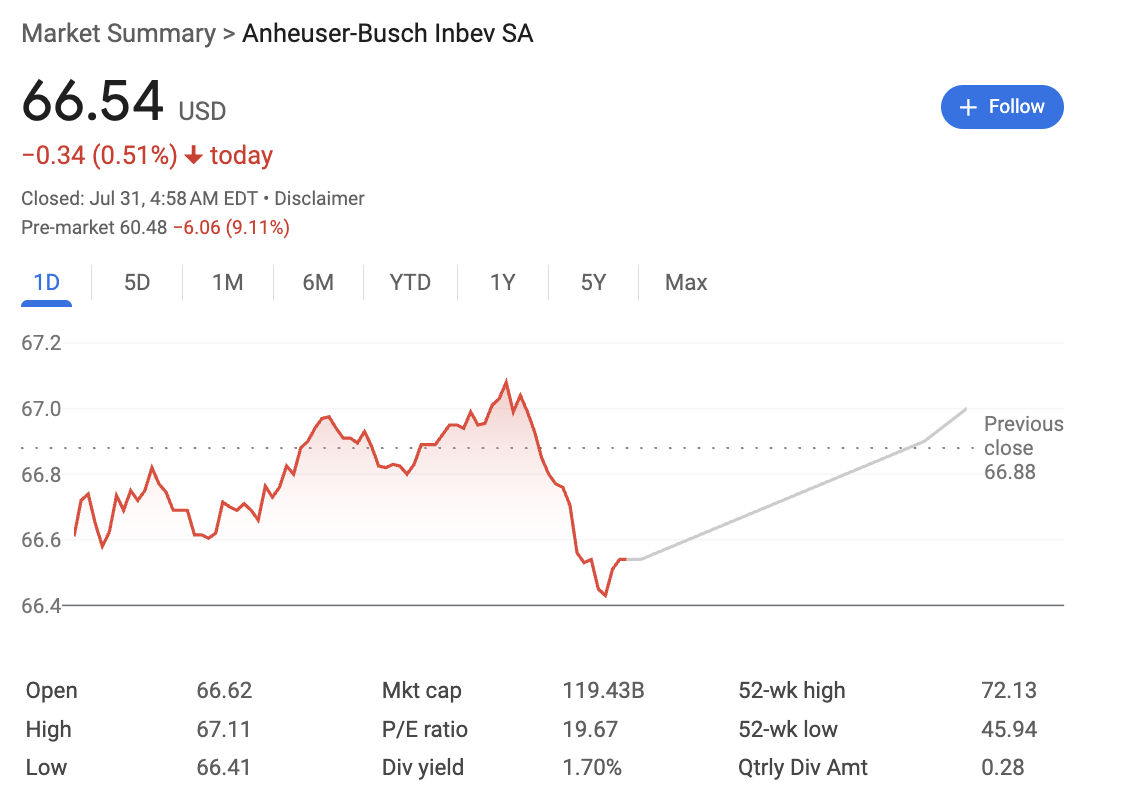The image size is (1123, 797).
Task: Show the 1Y price chart
Action: 502,283
